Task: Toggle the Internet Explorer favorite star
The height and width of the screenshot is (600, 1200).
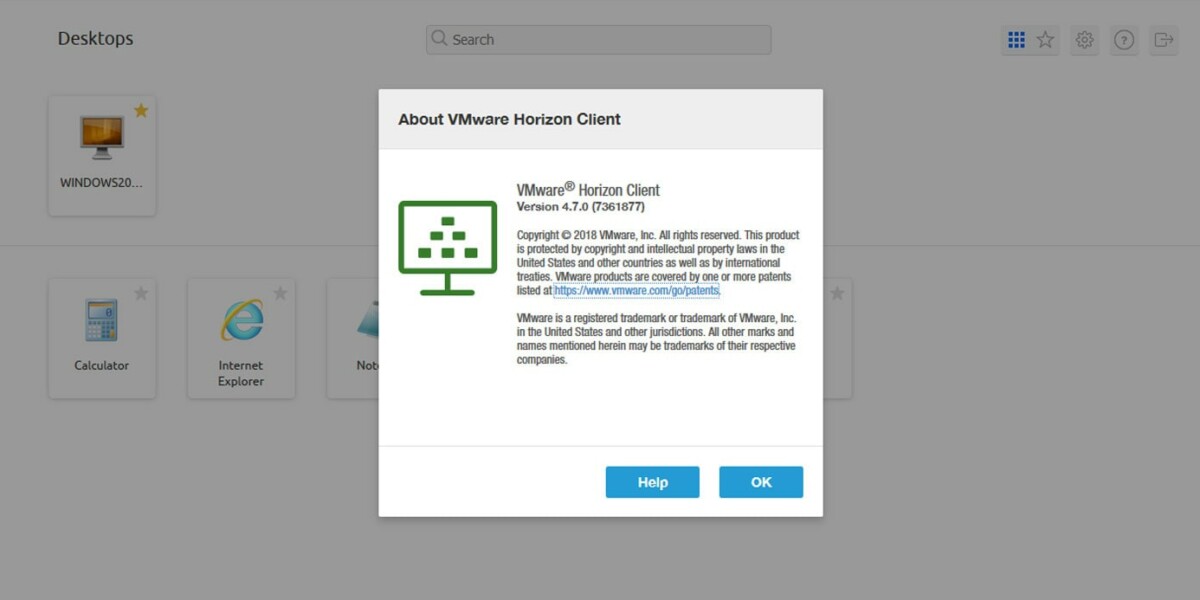Action: coord(280,293)
